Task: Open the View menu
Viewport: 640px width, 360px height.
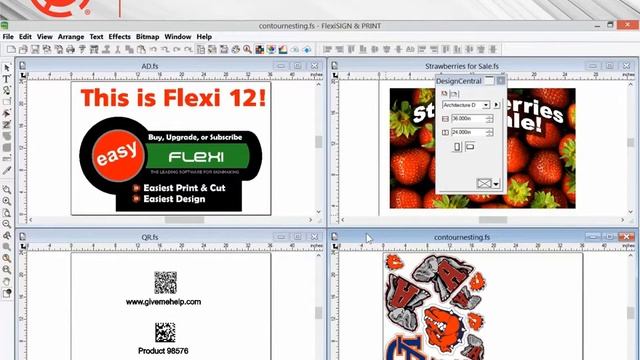Action: click(x=45, y=37)
